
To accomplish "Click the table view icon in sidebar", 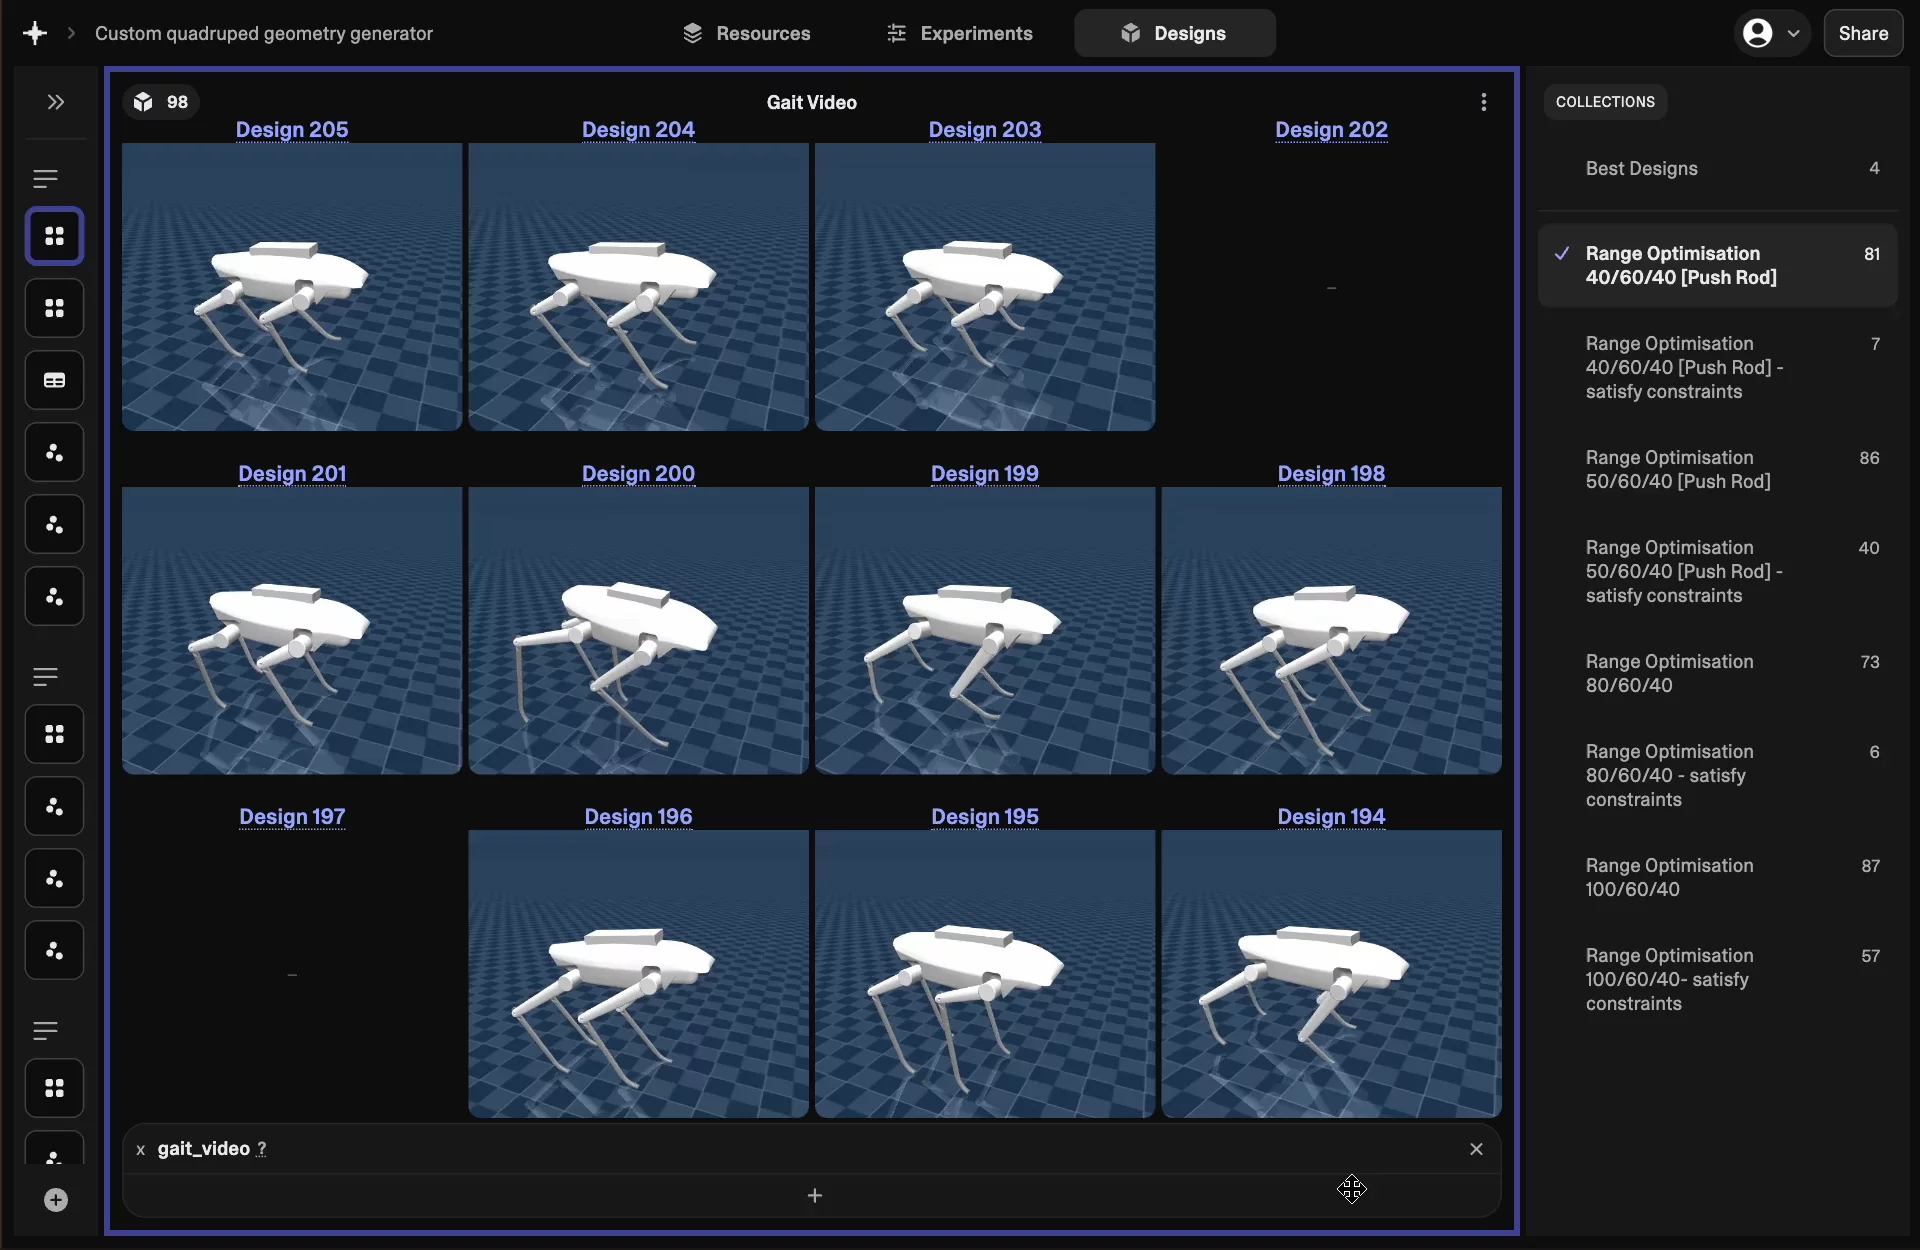I will (x=54, y=380).
